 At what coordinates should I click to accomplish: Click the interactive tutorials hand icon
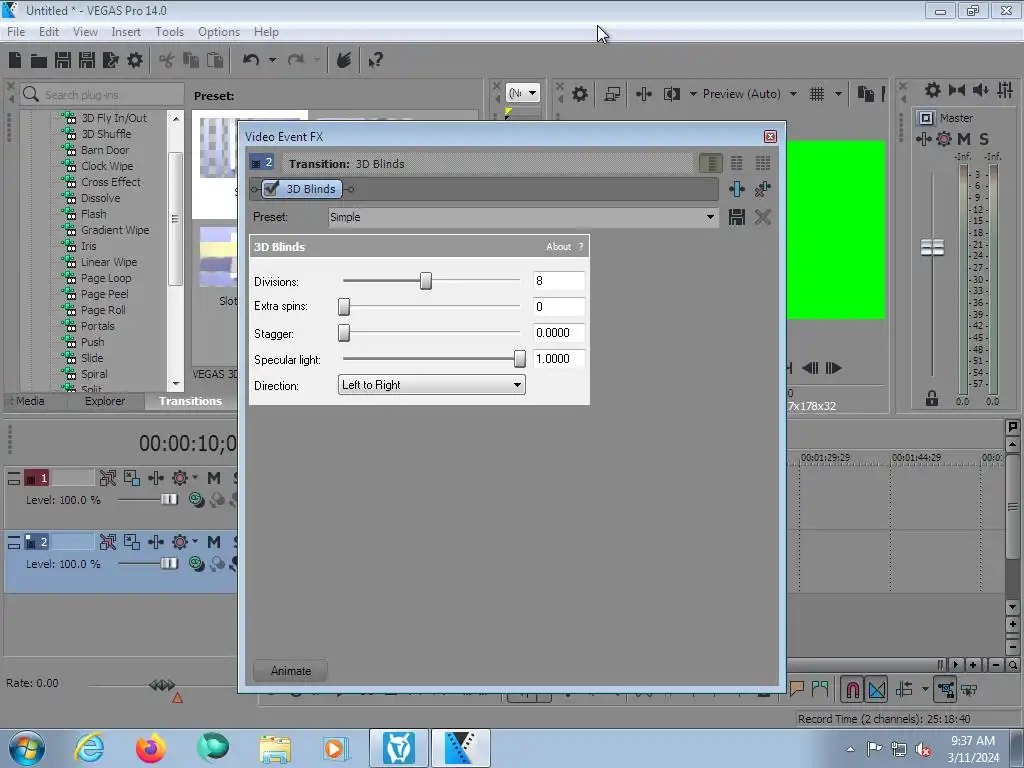(344, 60)
